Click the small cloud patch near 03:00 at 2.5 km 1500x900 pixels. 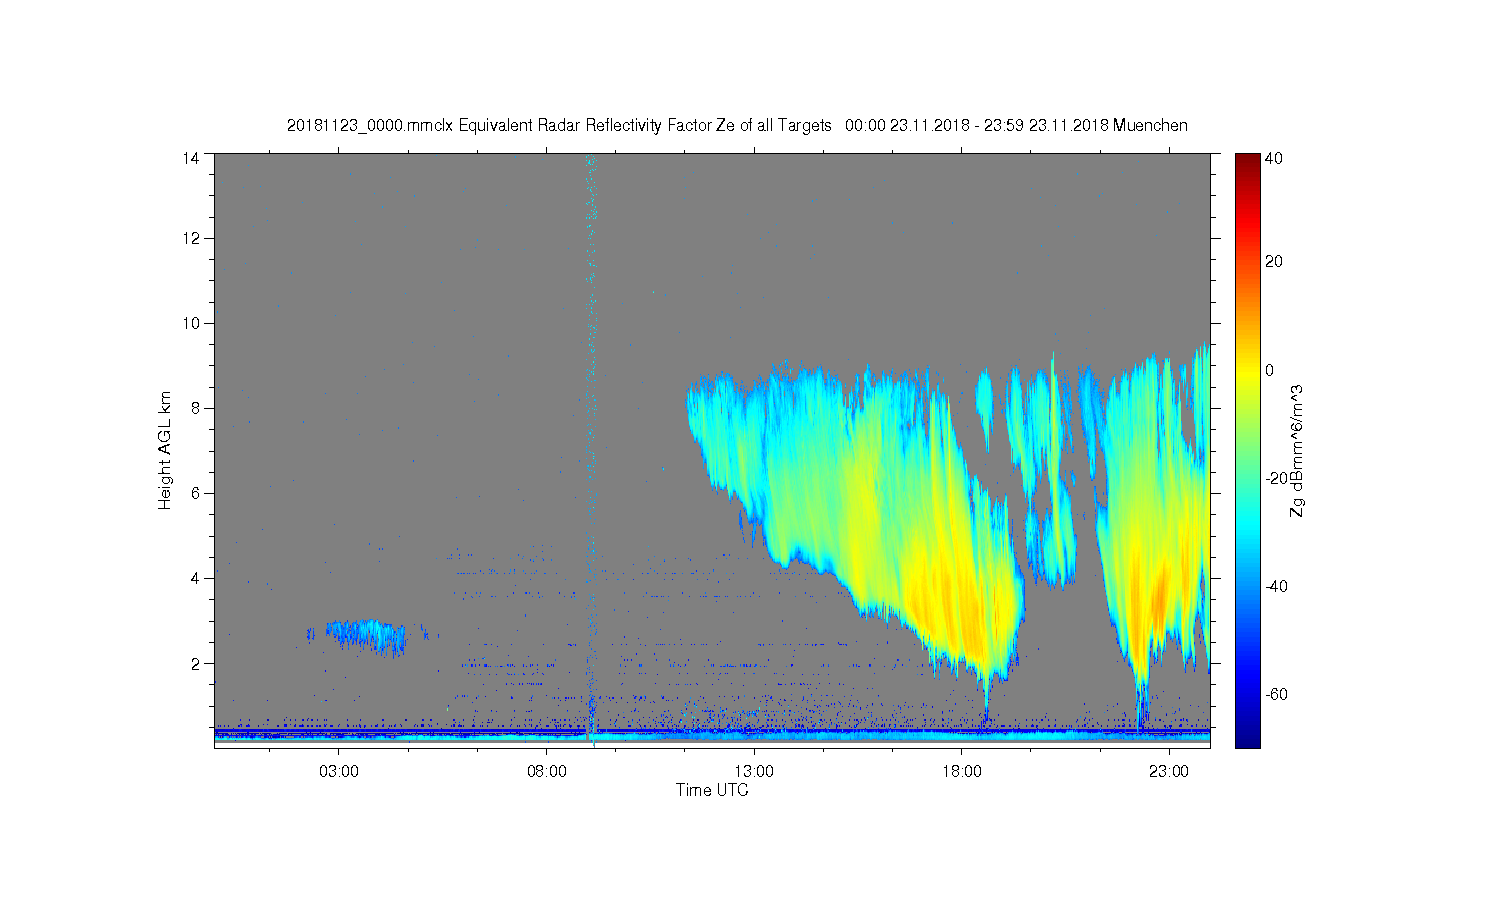coord(364,635)
